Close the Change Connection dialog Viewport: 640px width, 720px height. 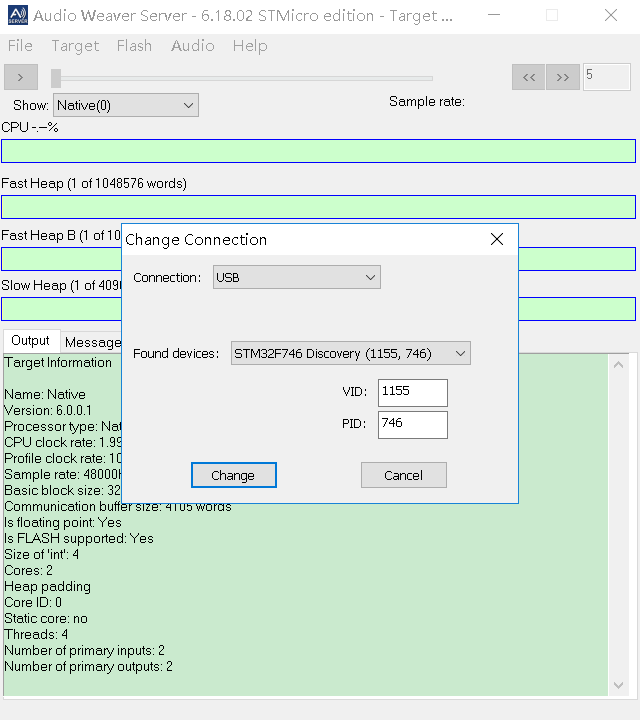[497, 239]
